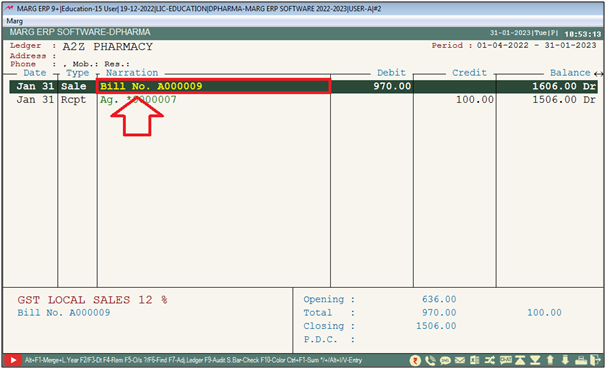Click the email envelope icon
607x369 pixels.
[460, 360]
